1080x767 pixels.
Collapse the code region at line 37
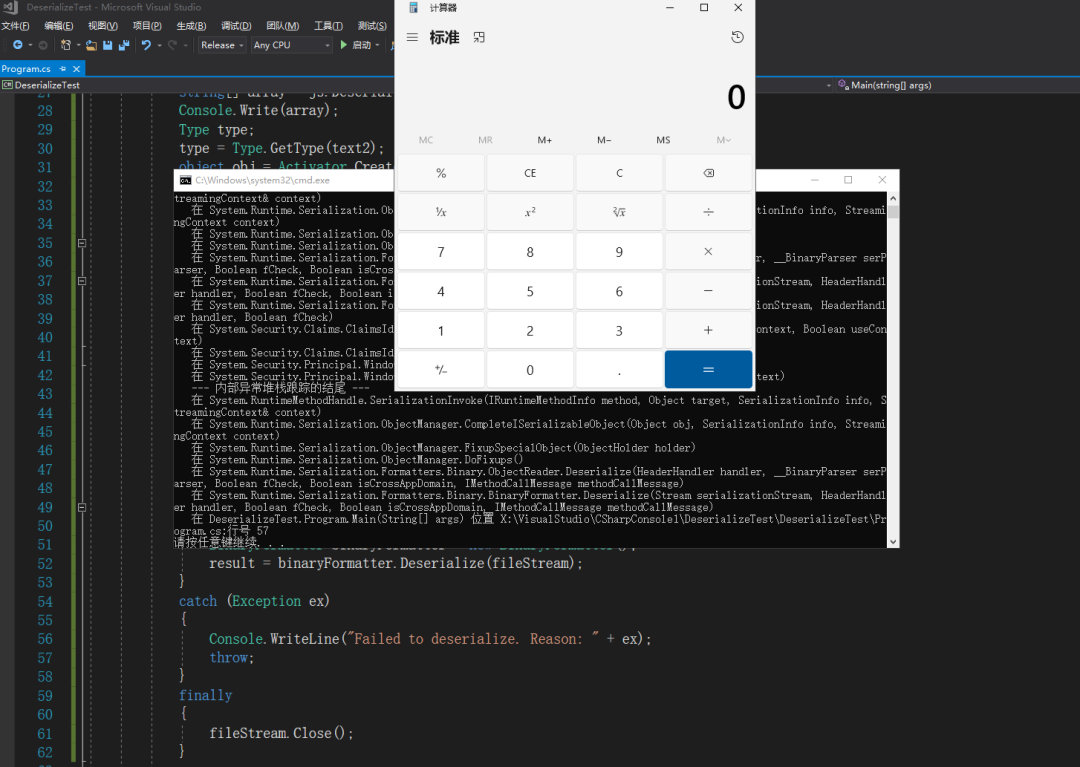pyautogui.click(x=82, y=281)
